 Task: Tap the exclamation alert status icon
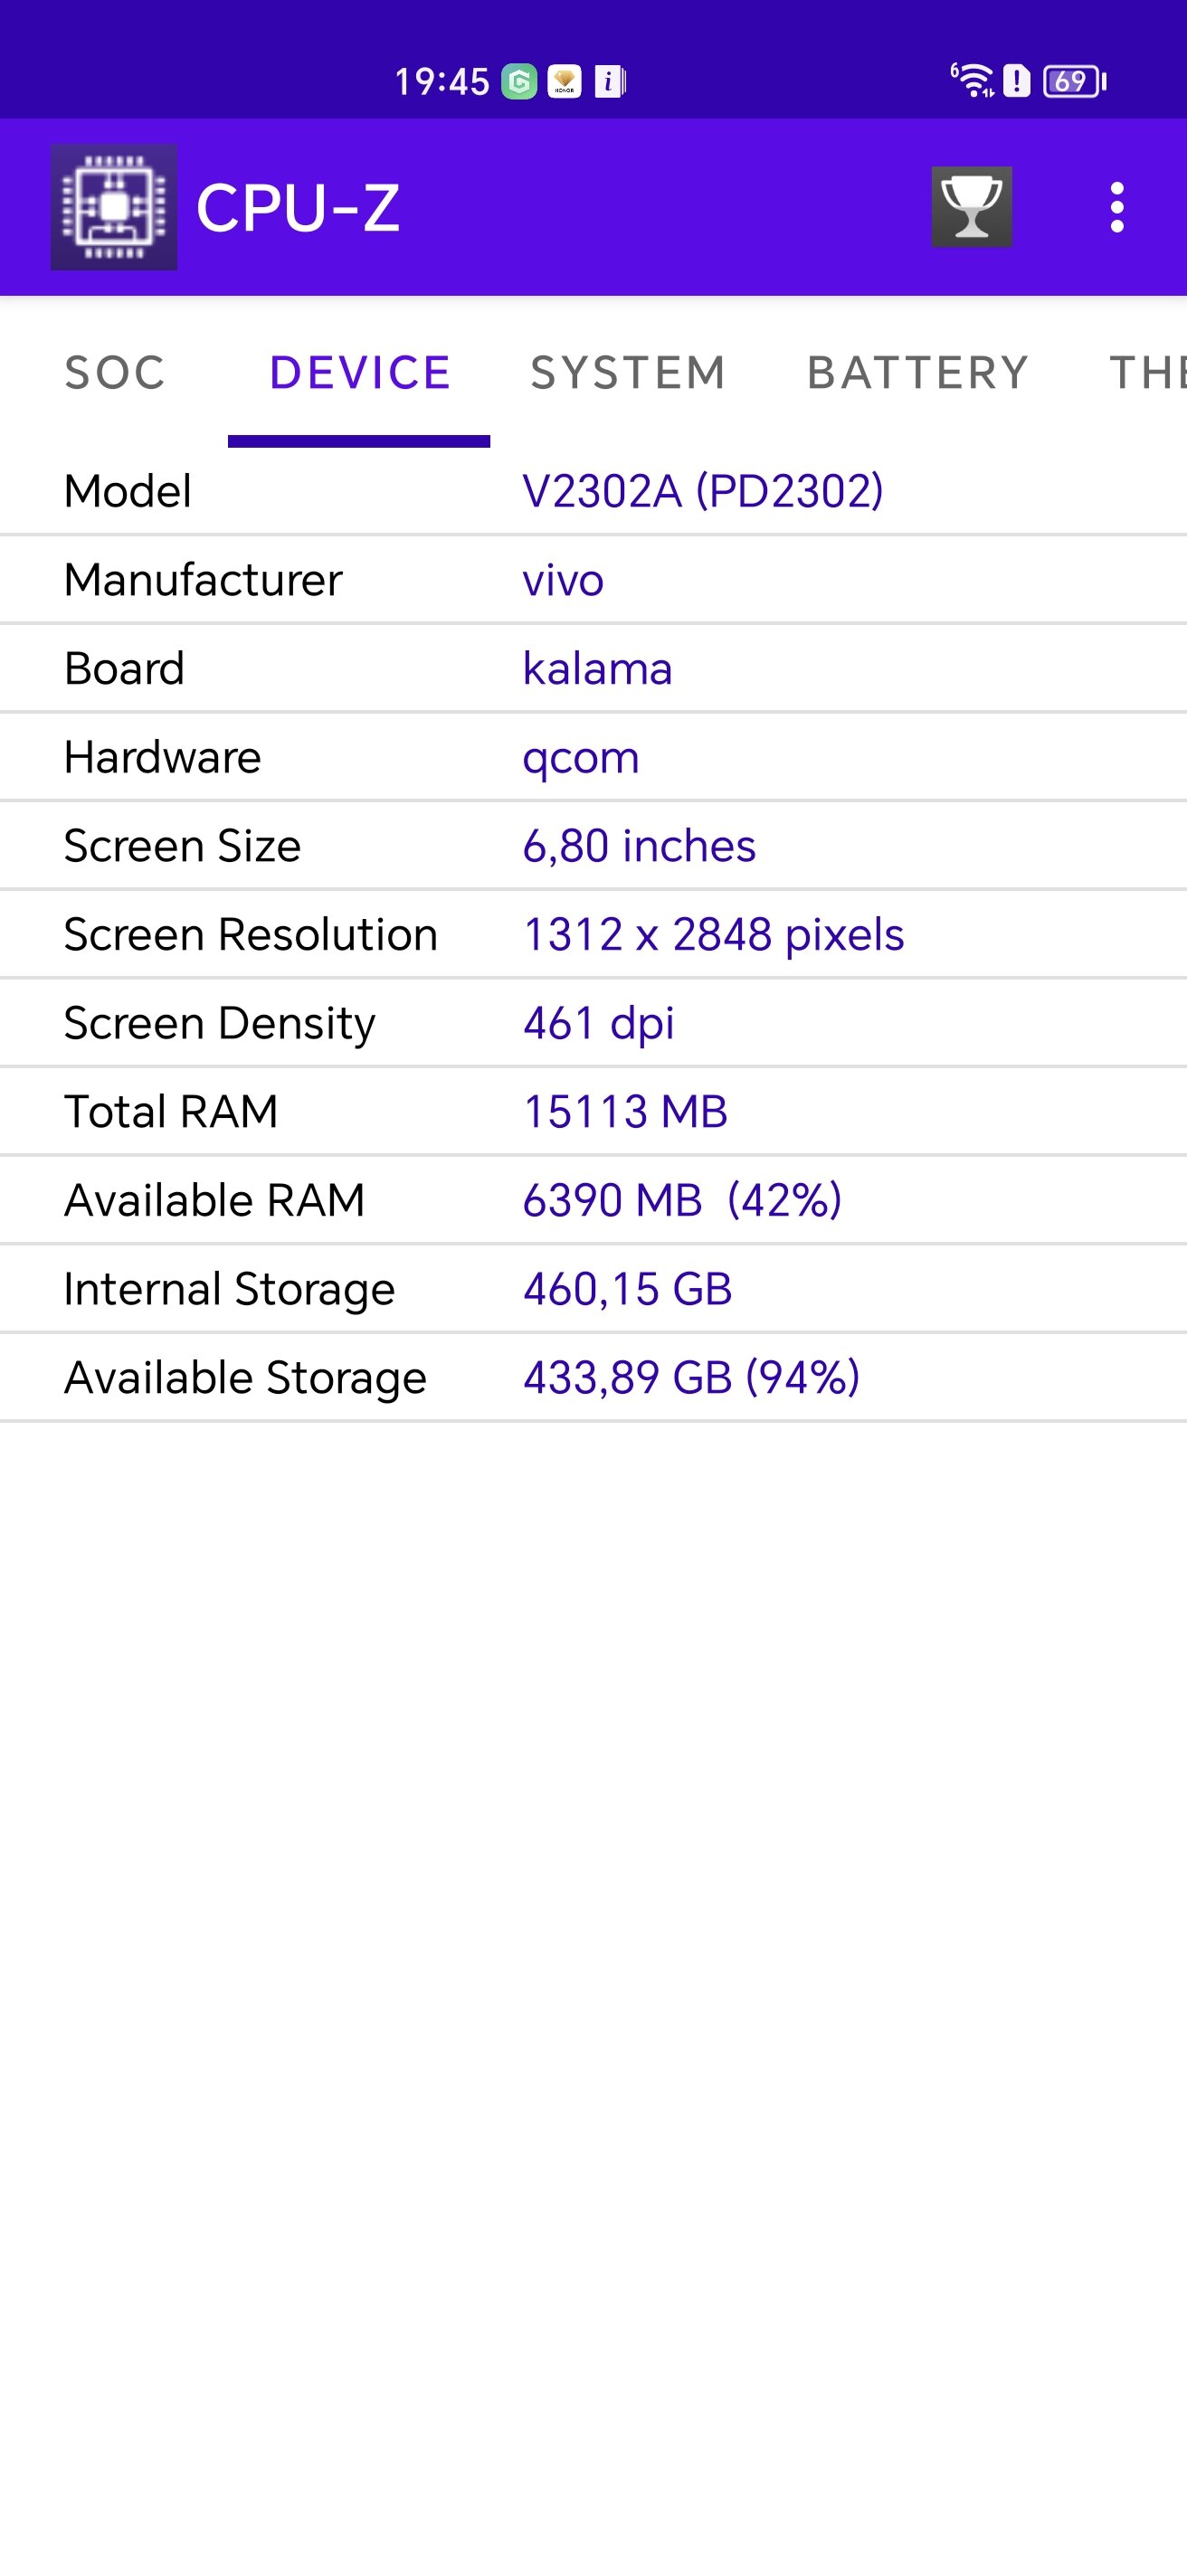[x=1017, y=80]
